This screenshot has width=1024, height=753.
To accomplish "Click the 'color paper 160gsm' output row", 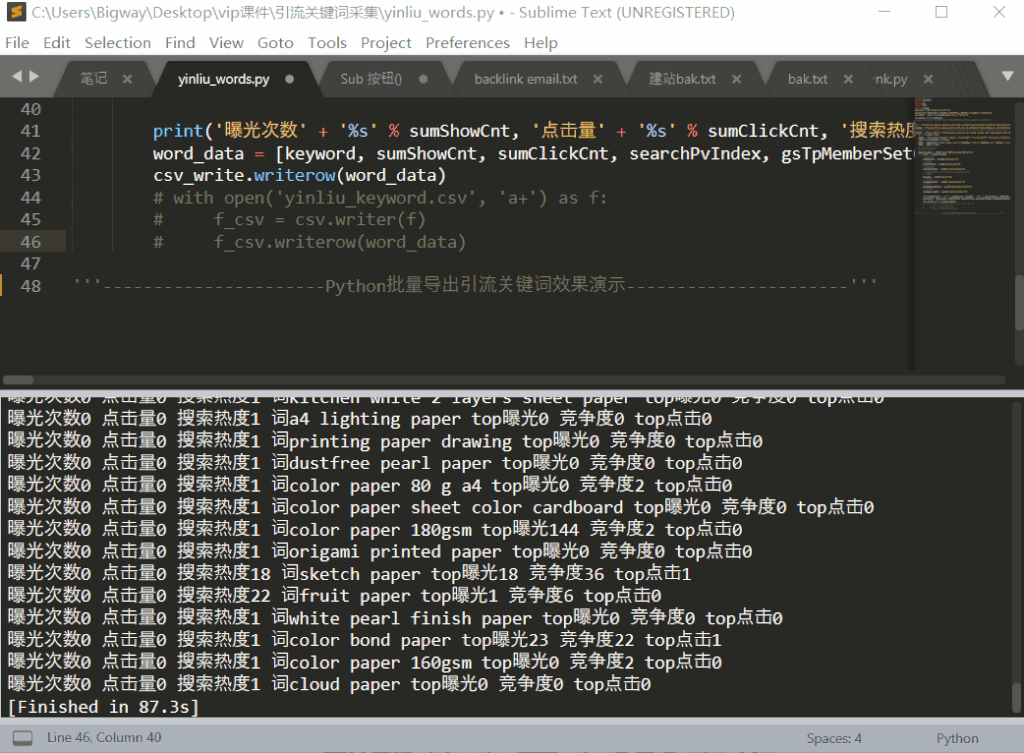I will tap(364, 662).
